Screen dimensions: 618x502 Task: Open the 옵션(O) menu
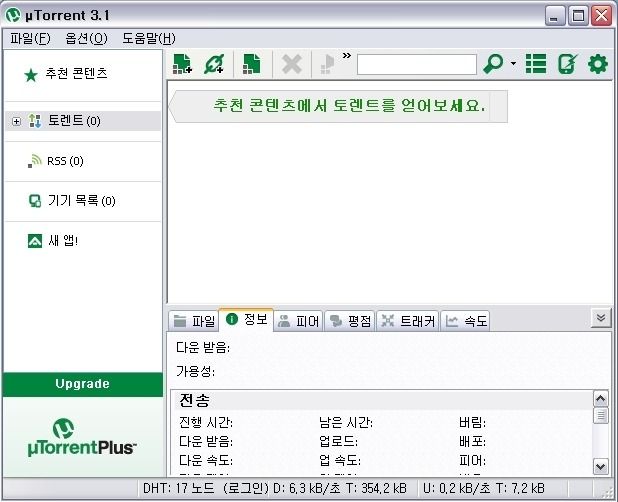tap(86, 38)
